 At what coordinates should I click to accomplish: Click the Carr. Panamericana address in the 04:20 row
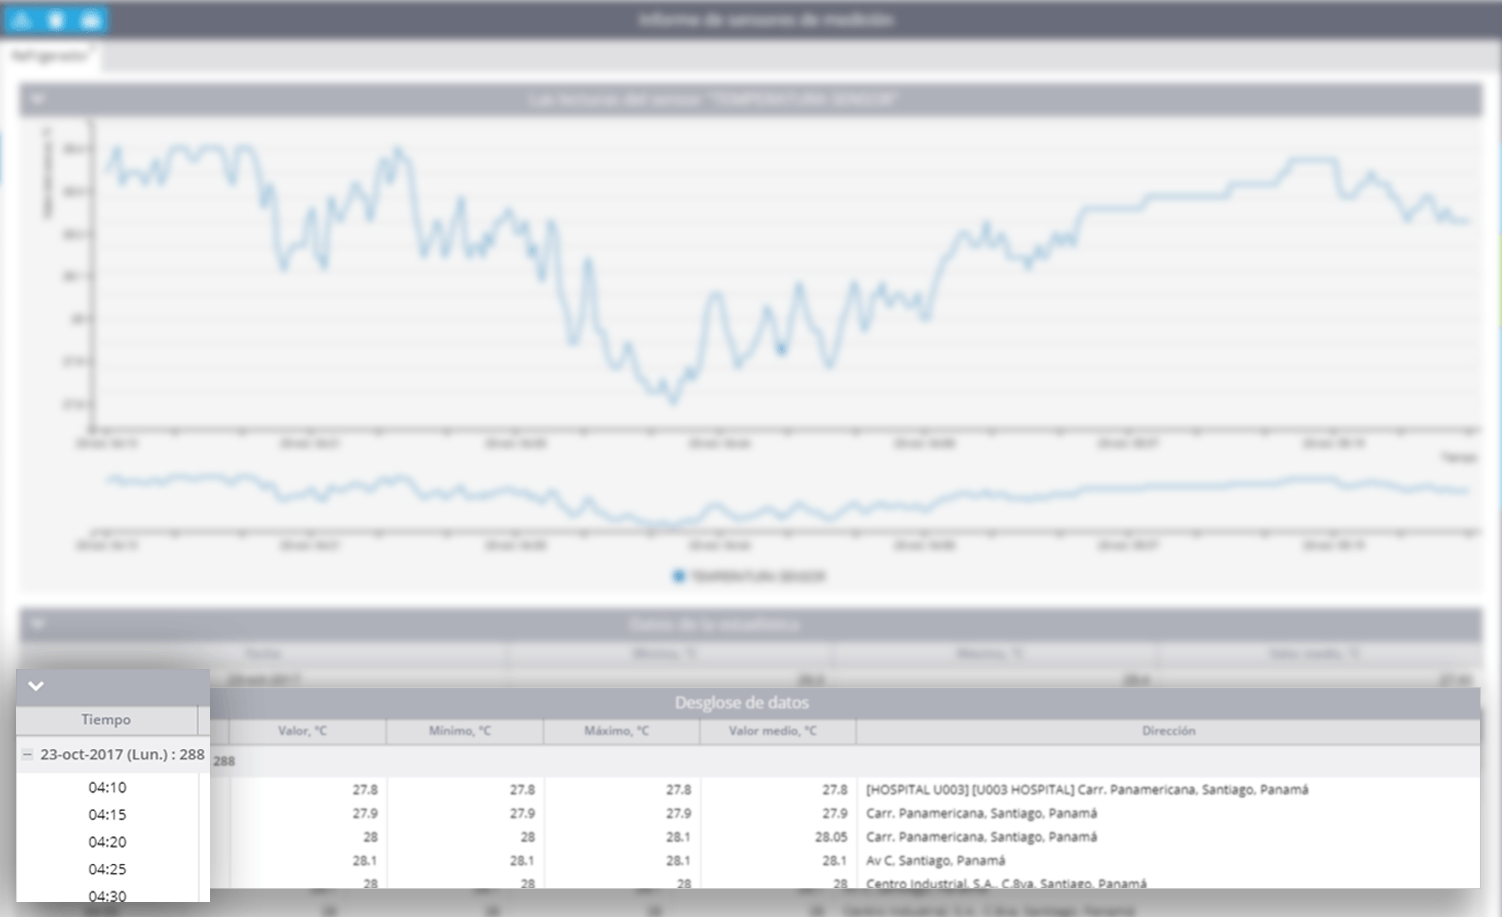click(x=981, y=837)
